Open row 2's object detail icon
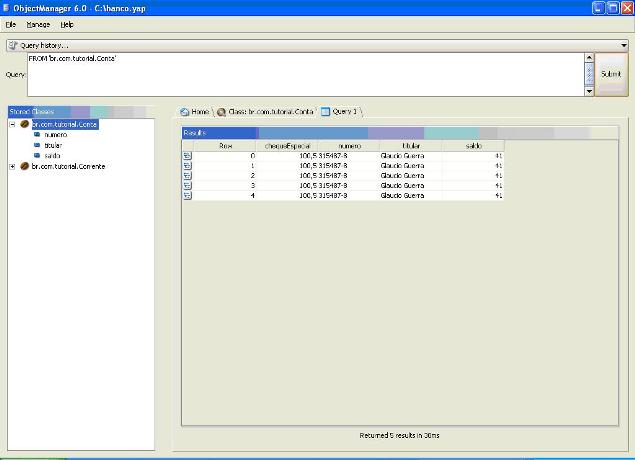The height and width of the screenshot is (460, 635). point(187,176)
